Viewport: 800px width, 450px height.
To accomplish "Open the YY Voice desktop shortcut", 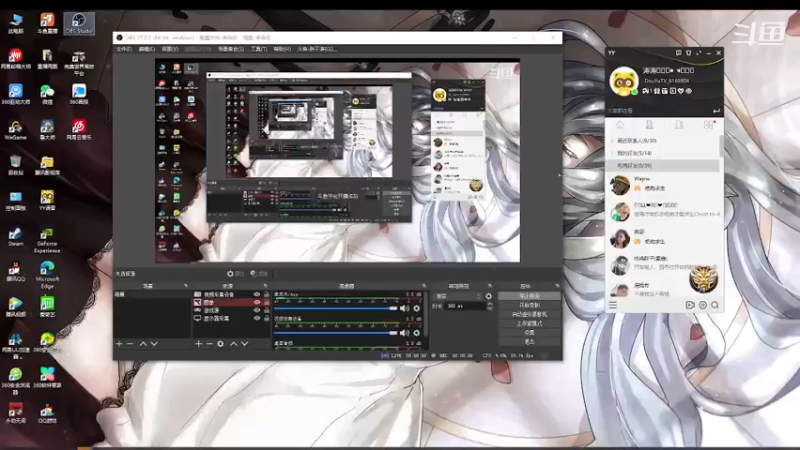I will tap(47, 201).
